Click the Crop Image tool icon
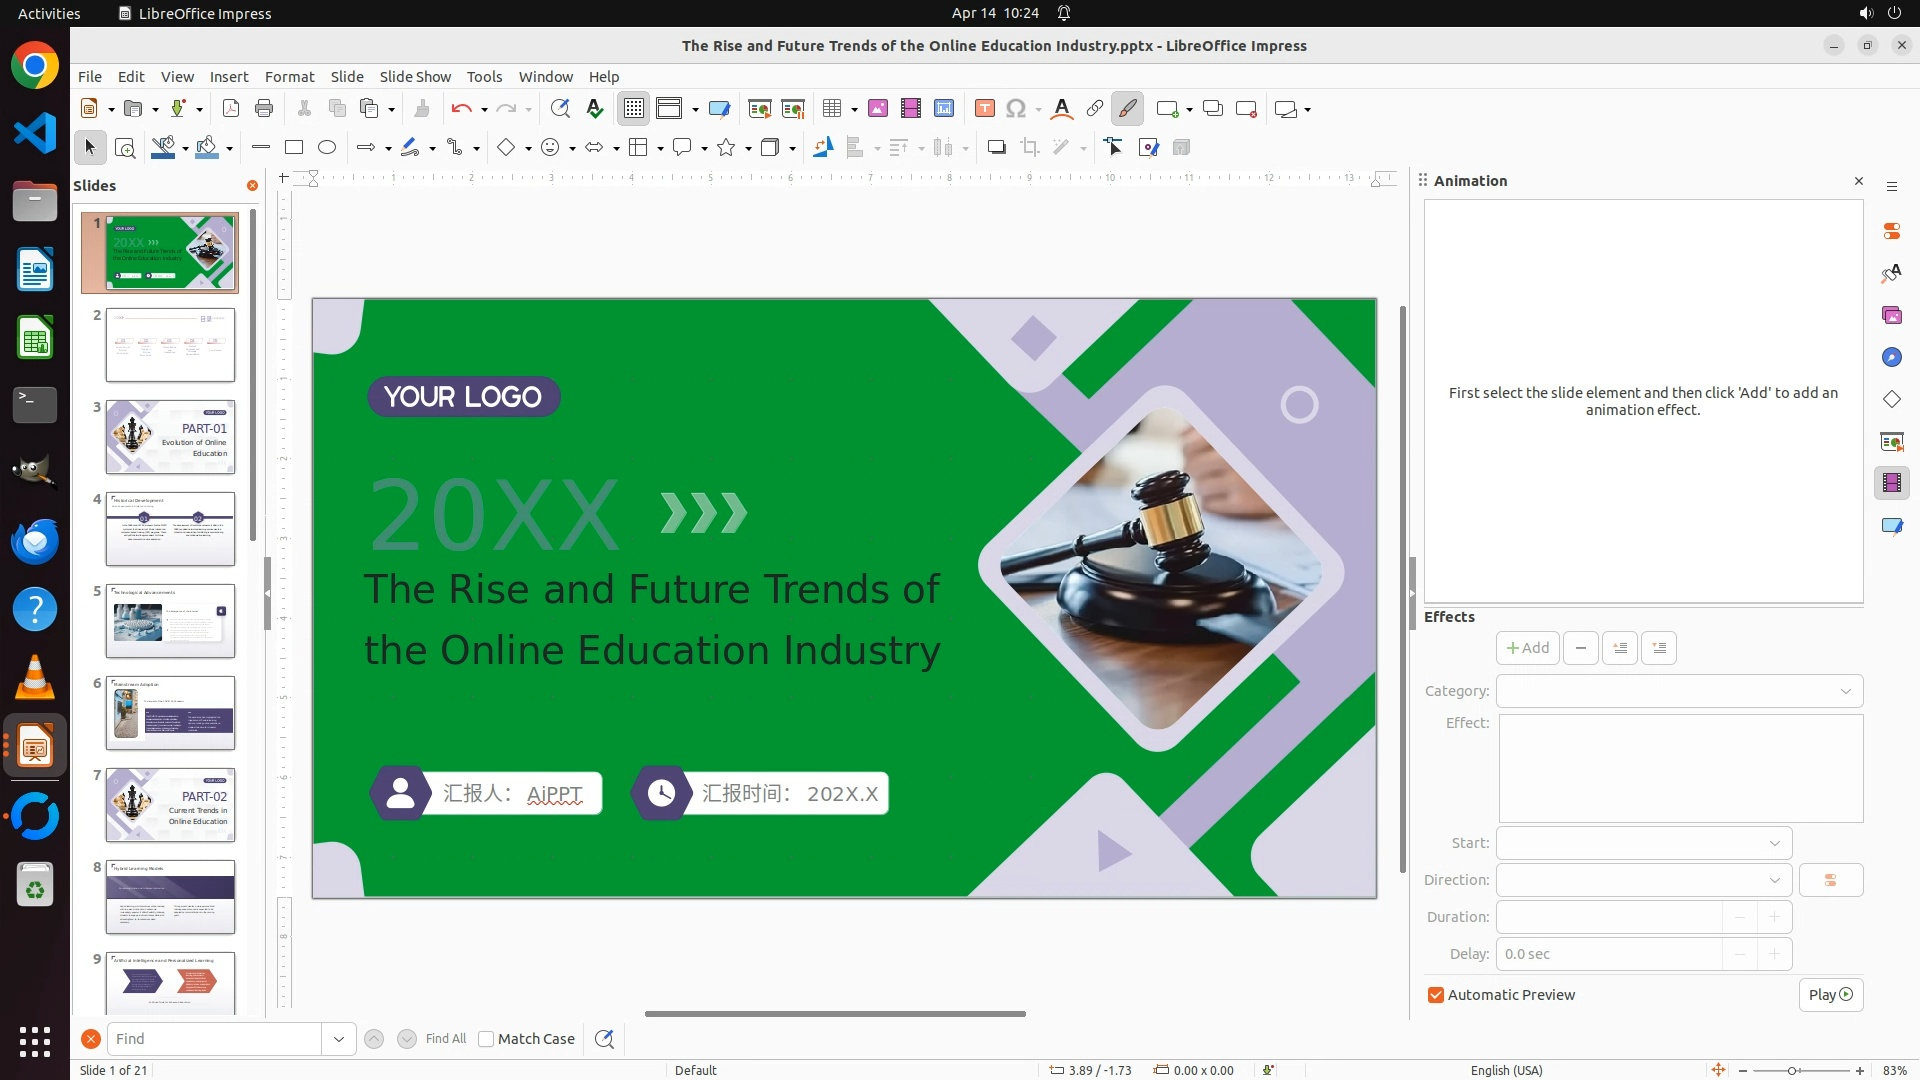 1030,148
